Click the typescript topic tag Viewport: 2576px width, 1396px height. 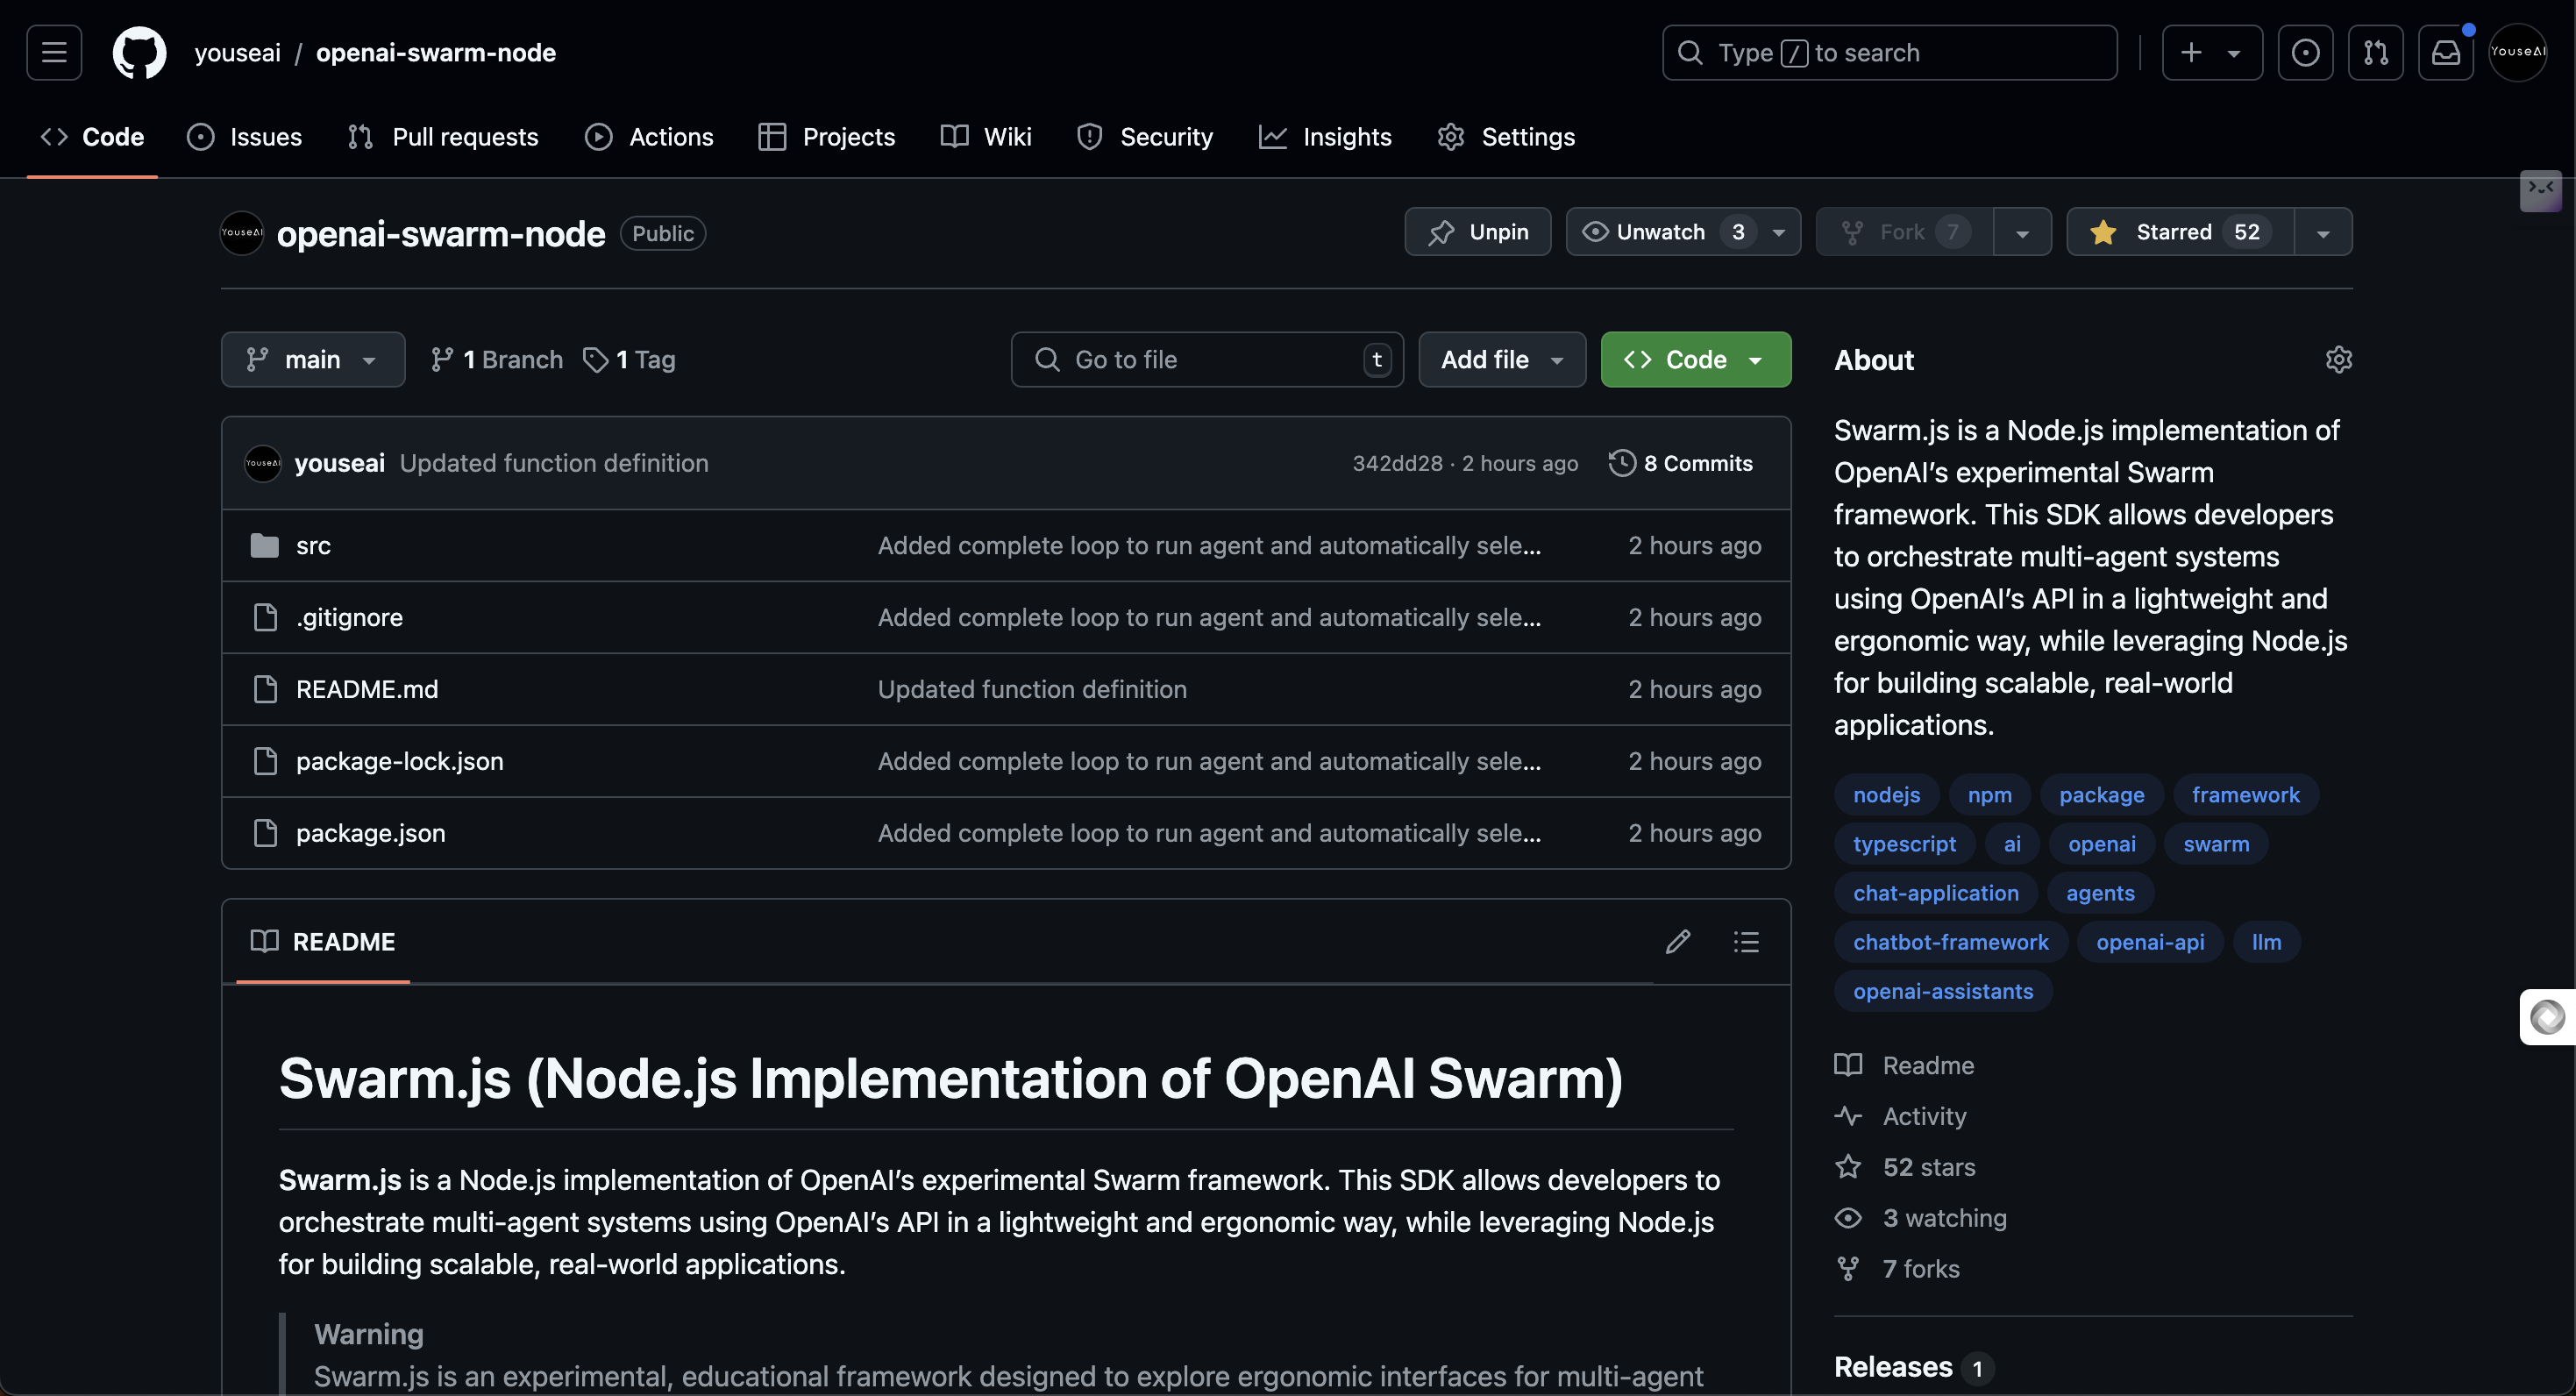pyautogui.click(x=1903, y=844)
